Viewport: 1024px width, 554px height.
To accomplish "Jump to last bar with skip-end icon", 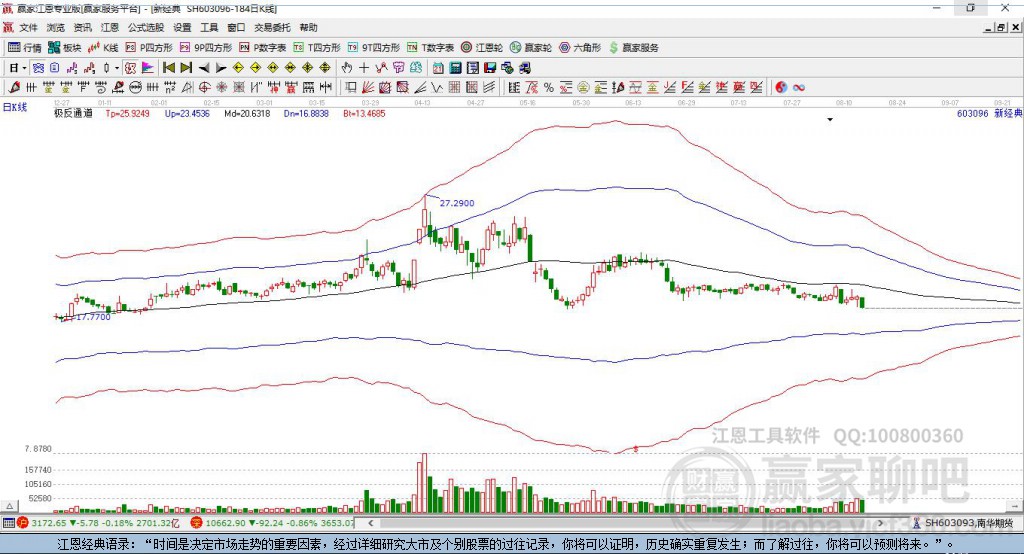I will (186, 68).
